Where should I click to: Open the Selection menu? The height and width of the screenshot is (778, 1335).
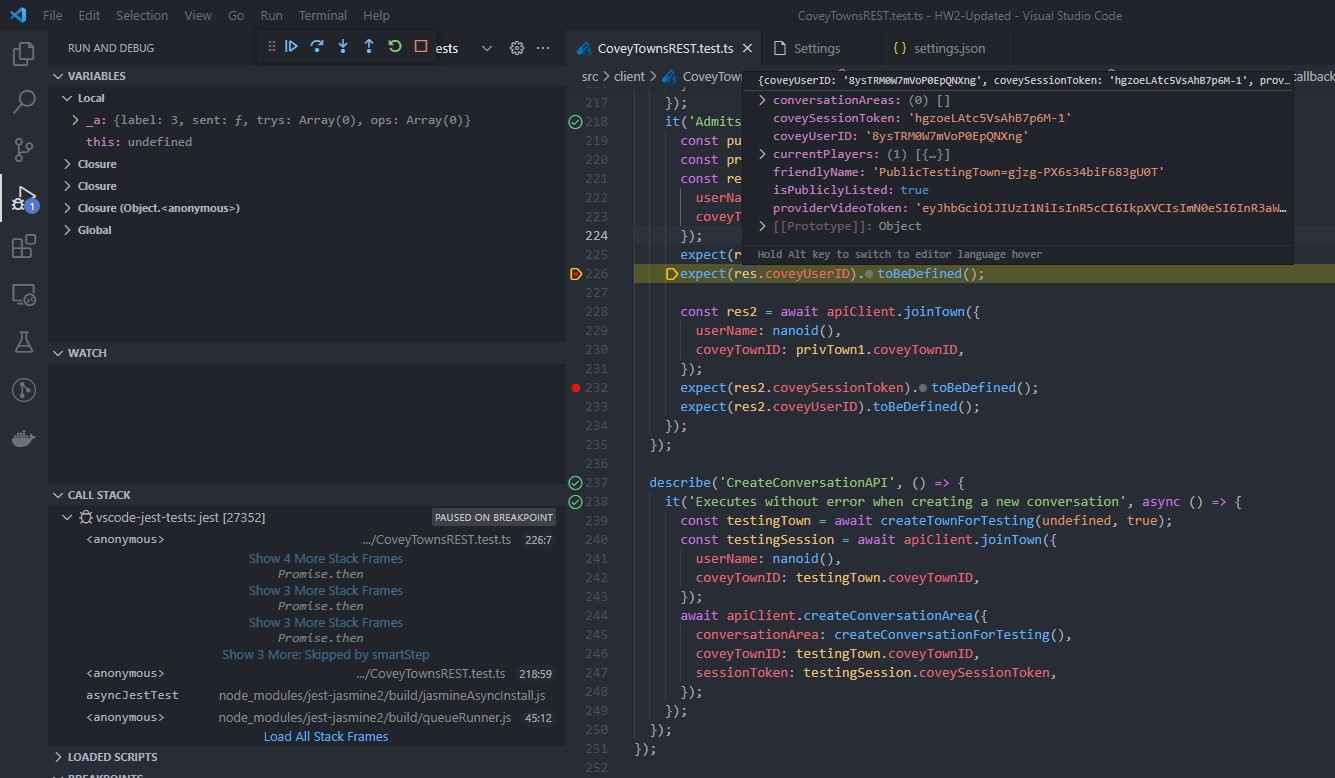(x=142, y=15)
